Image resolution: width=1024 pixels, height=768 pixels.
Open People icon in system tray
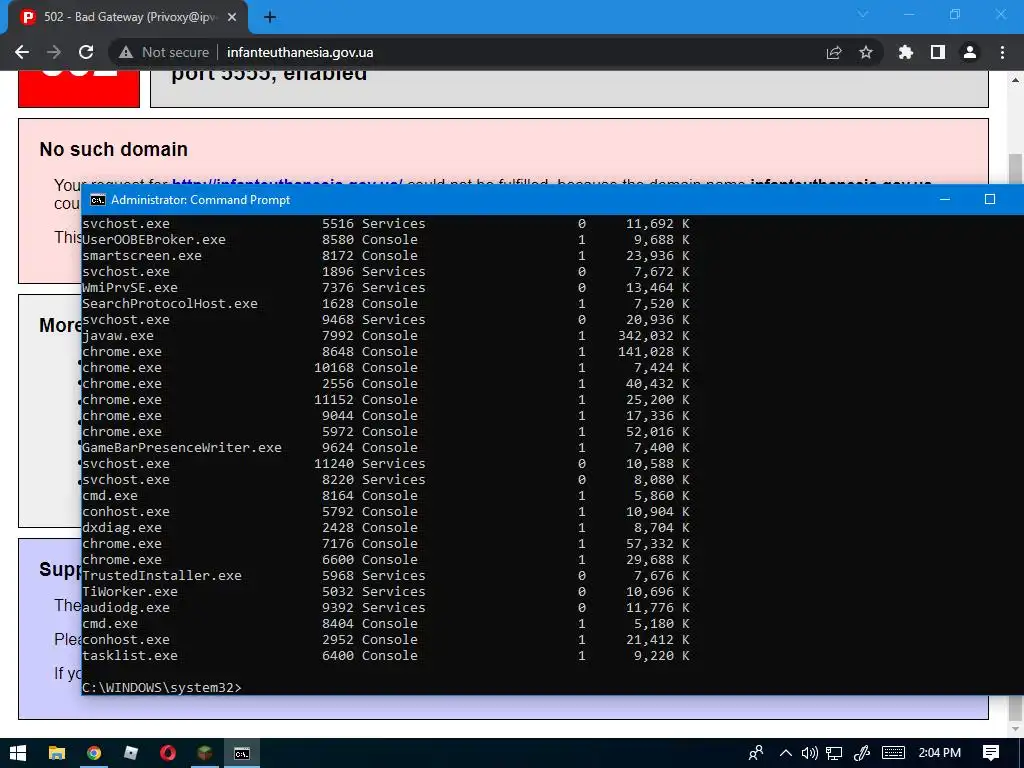pyautogui.click(x=756, y=753)
